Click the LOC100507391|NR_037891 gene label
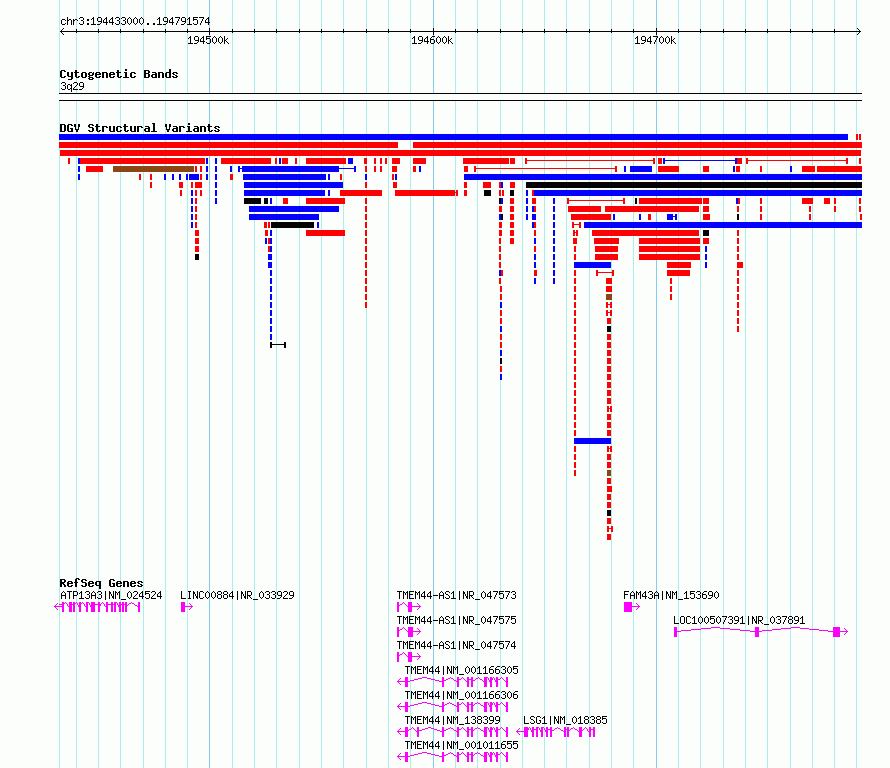This screenshot has height=768, width=890. point(739,620)
